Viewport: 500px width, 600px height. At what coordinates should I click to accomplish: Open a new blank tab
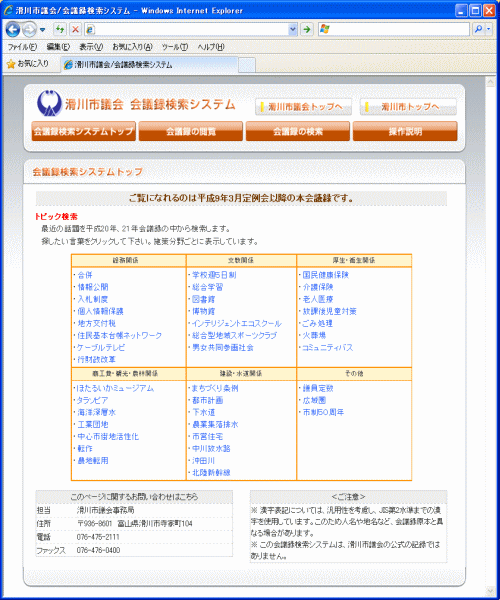coord(247,65)
